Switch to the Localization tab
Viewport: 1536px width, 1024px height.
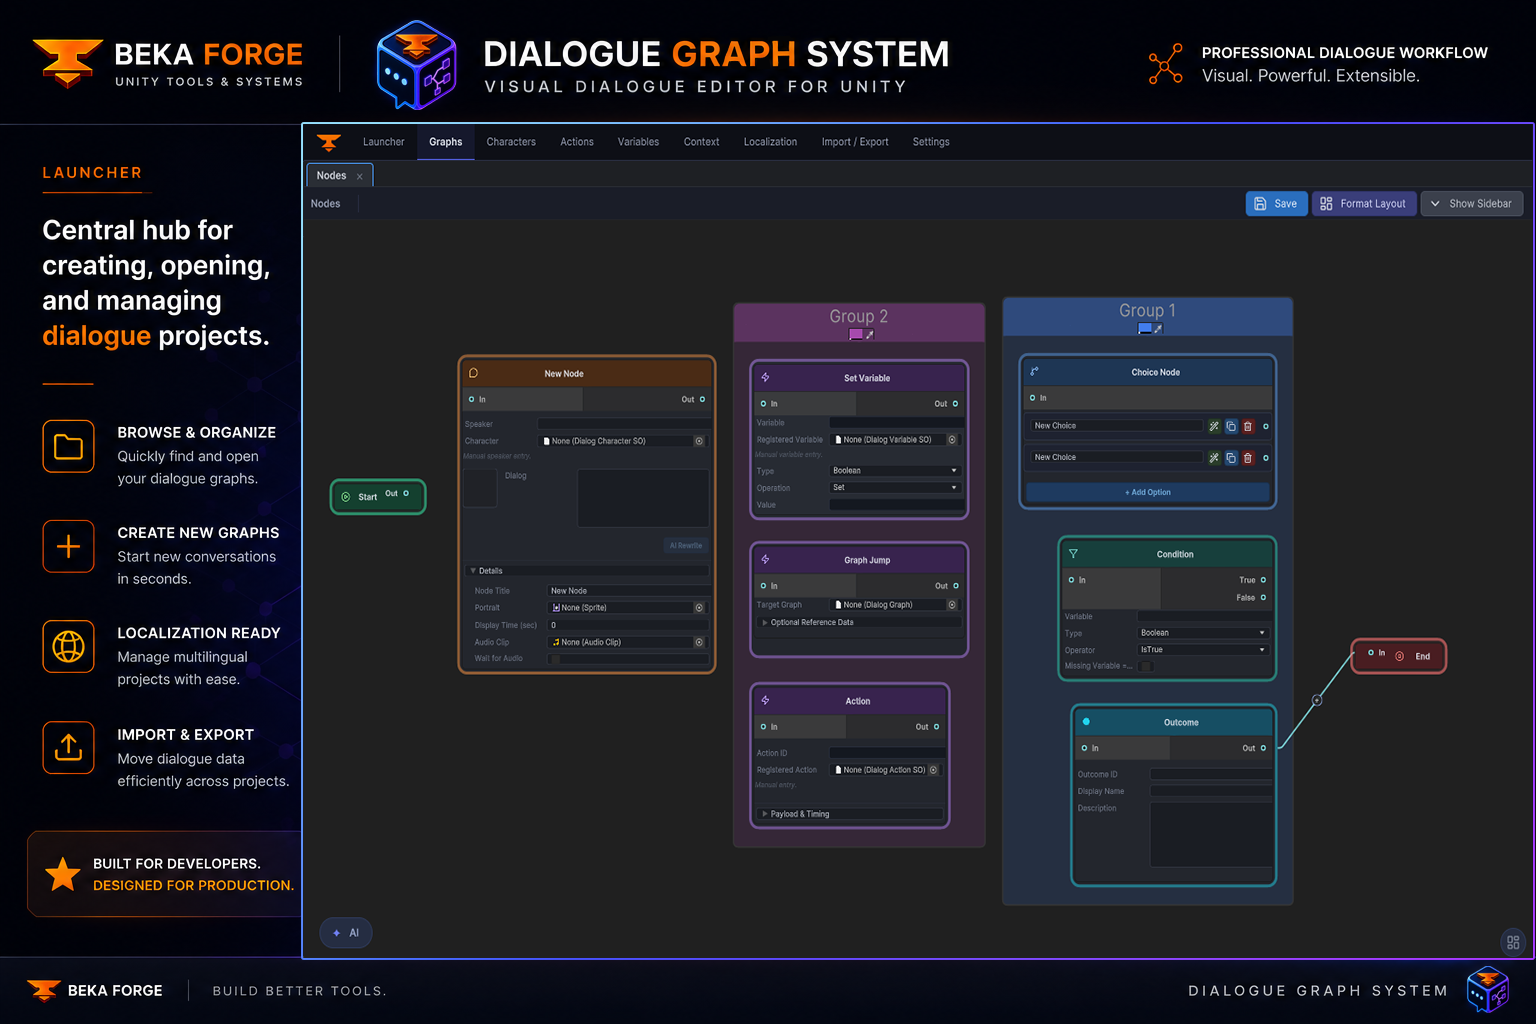coord(770,142)
